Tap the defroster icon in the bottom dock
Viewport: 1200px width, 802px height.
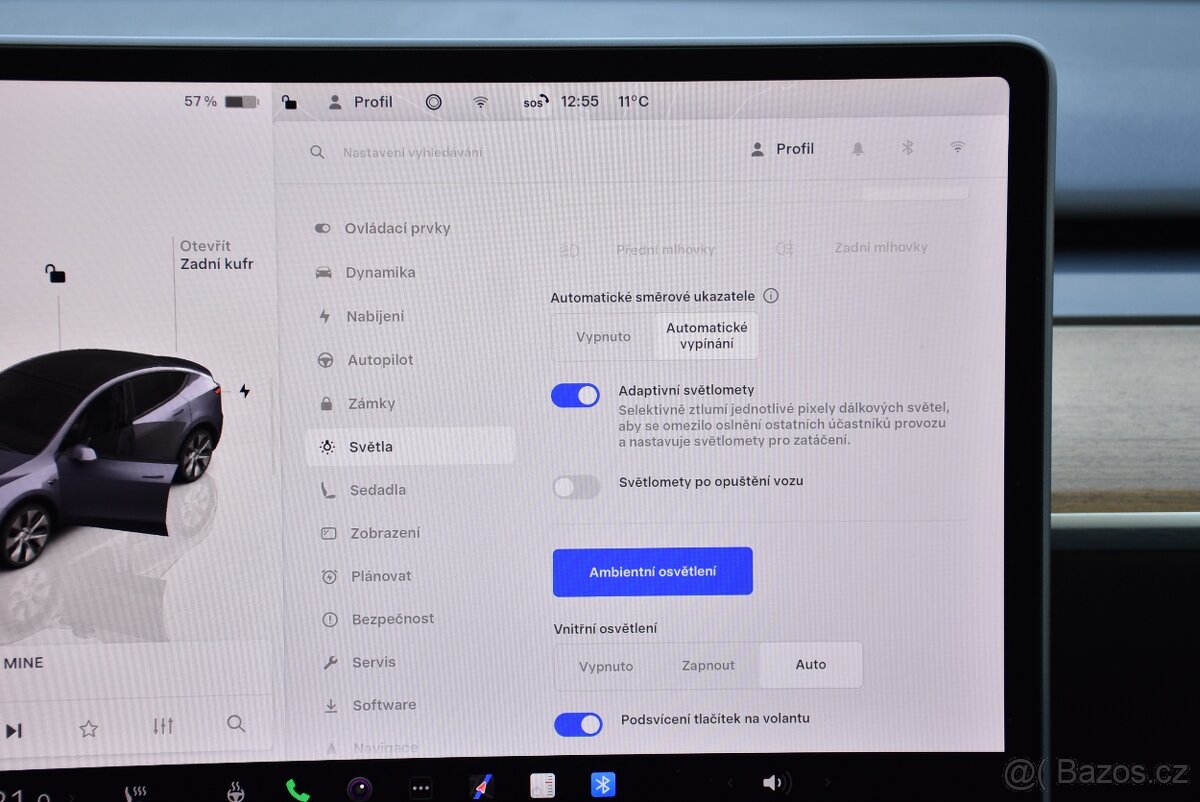coord(236,789)
